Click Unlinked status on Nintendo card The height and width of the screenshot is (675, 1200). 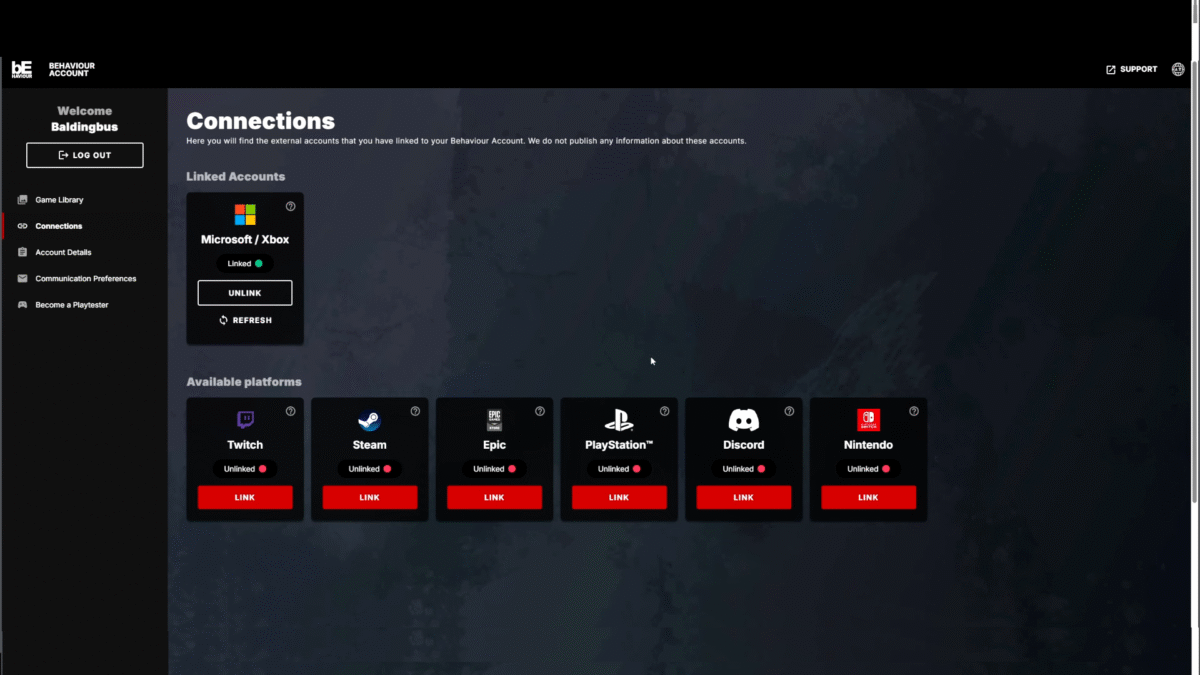868,469
